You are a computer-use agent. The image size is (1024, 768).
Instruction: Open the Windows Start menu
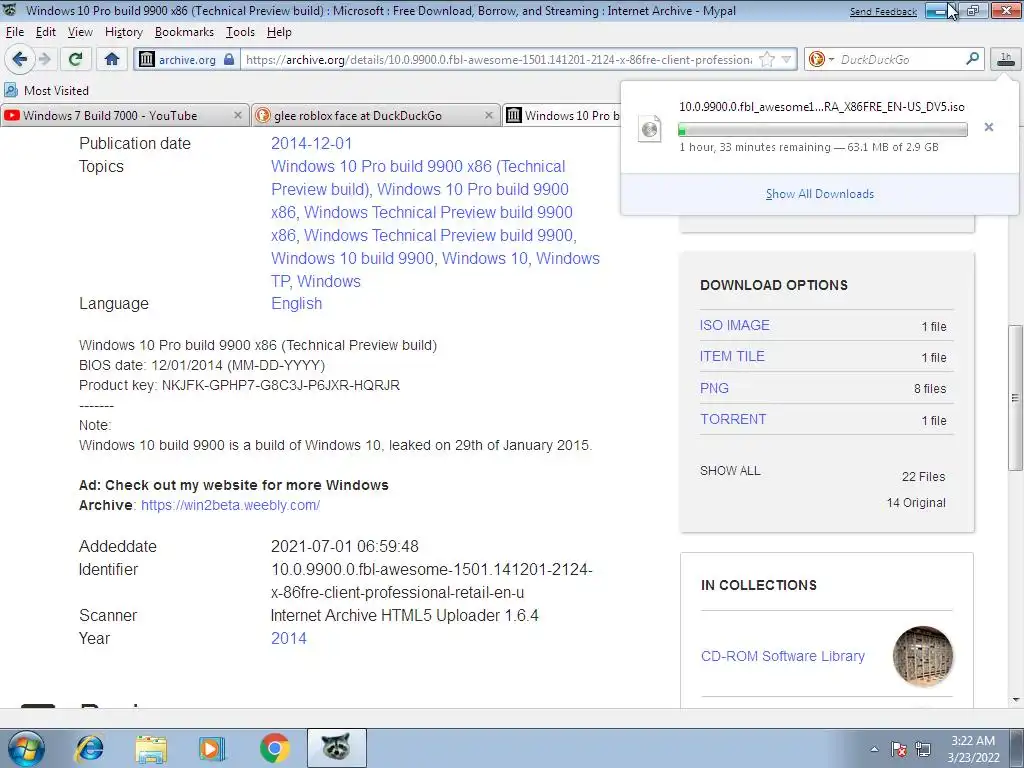pos(26,748)
